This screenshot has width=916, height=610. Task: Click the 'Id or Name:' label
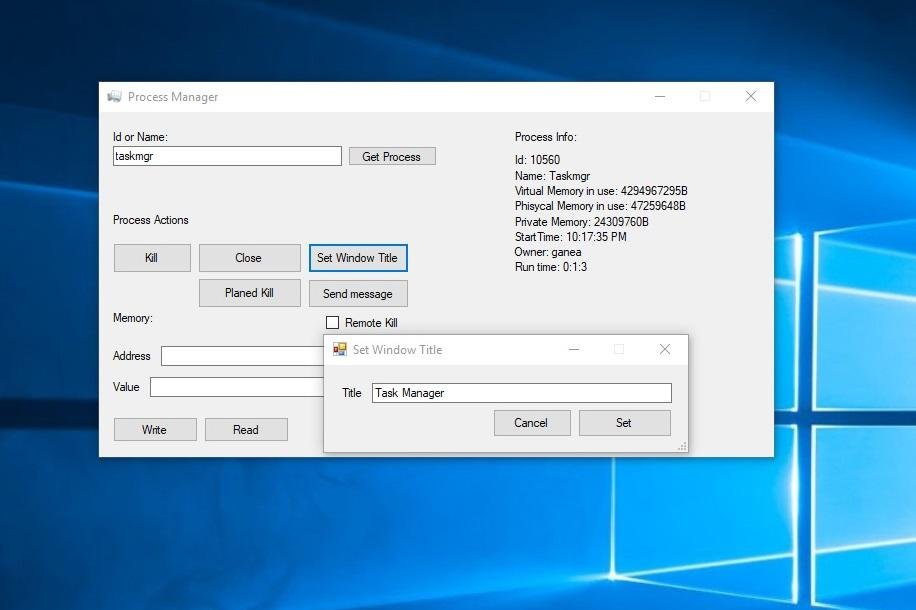click(140, 137)
